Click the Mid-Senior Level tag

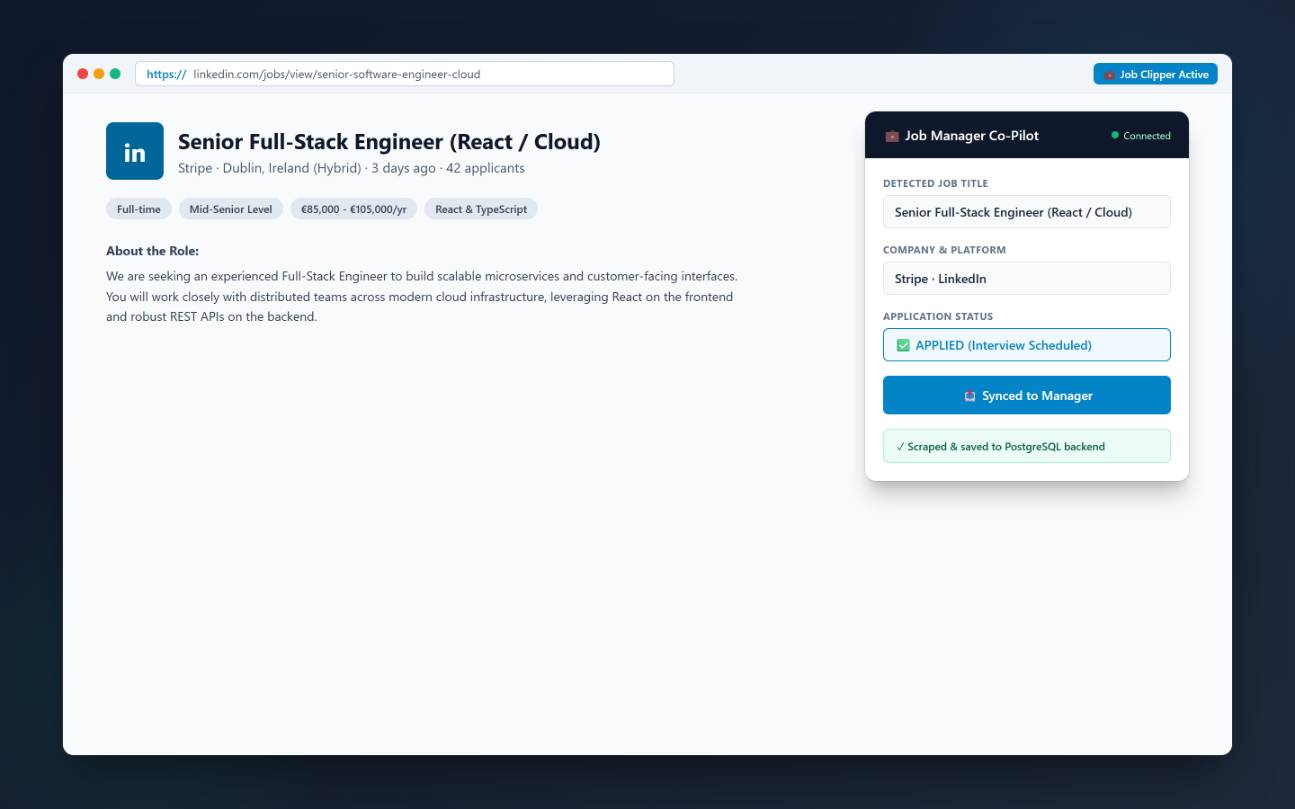[231, 209]
